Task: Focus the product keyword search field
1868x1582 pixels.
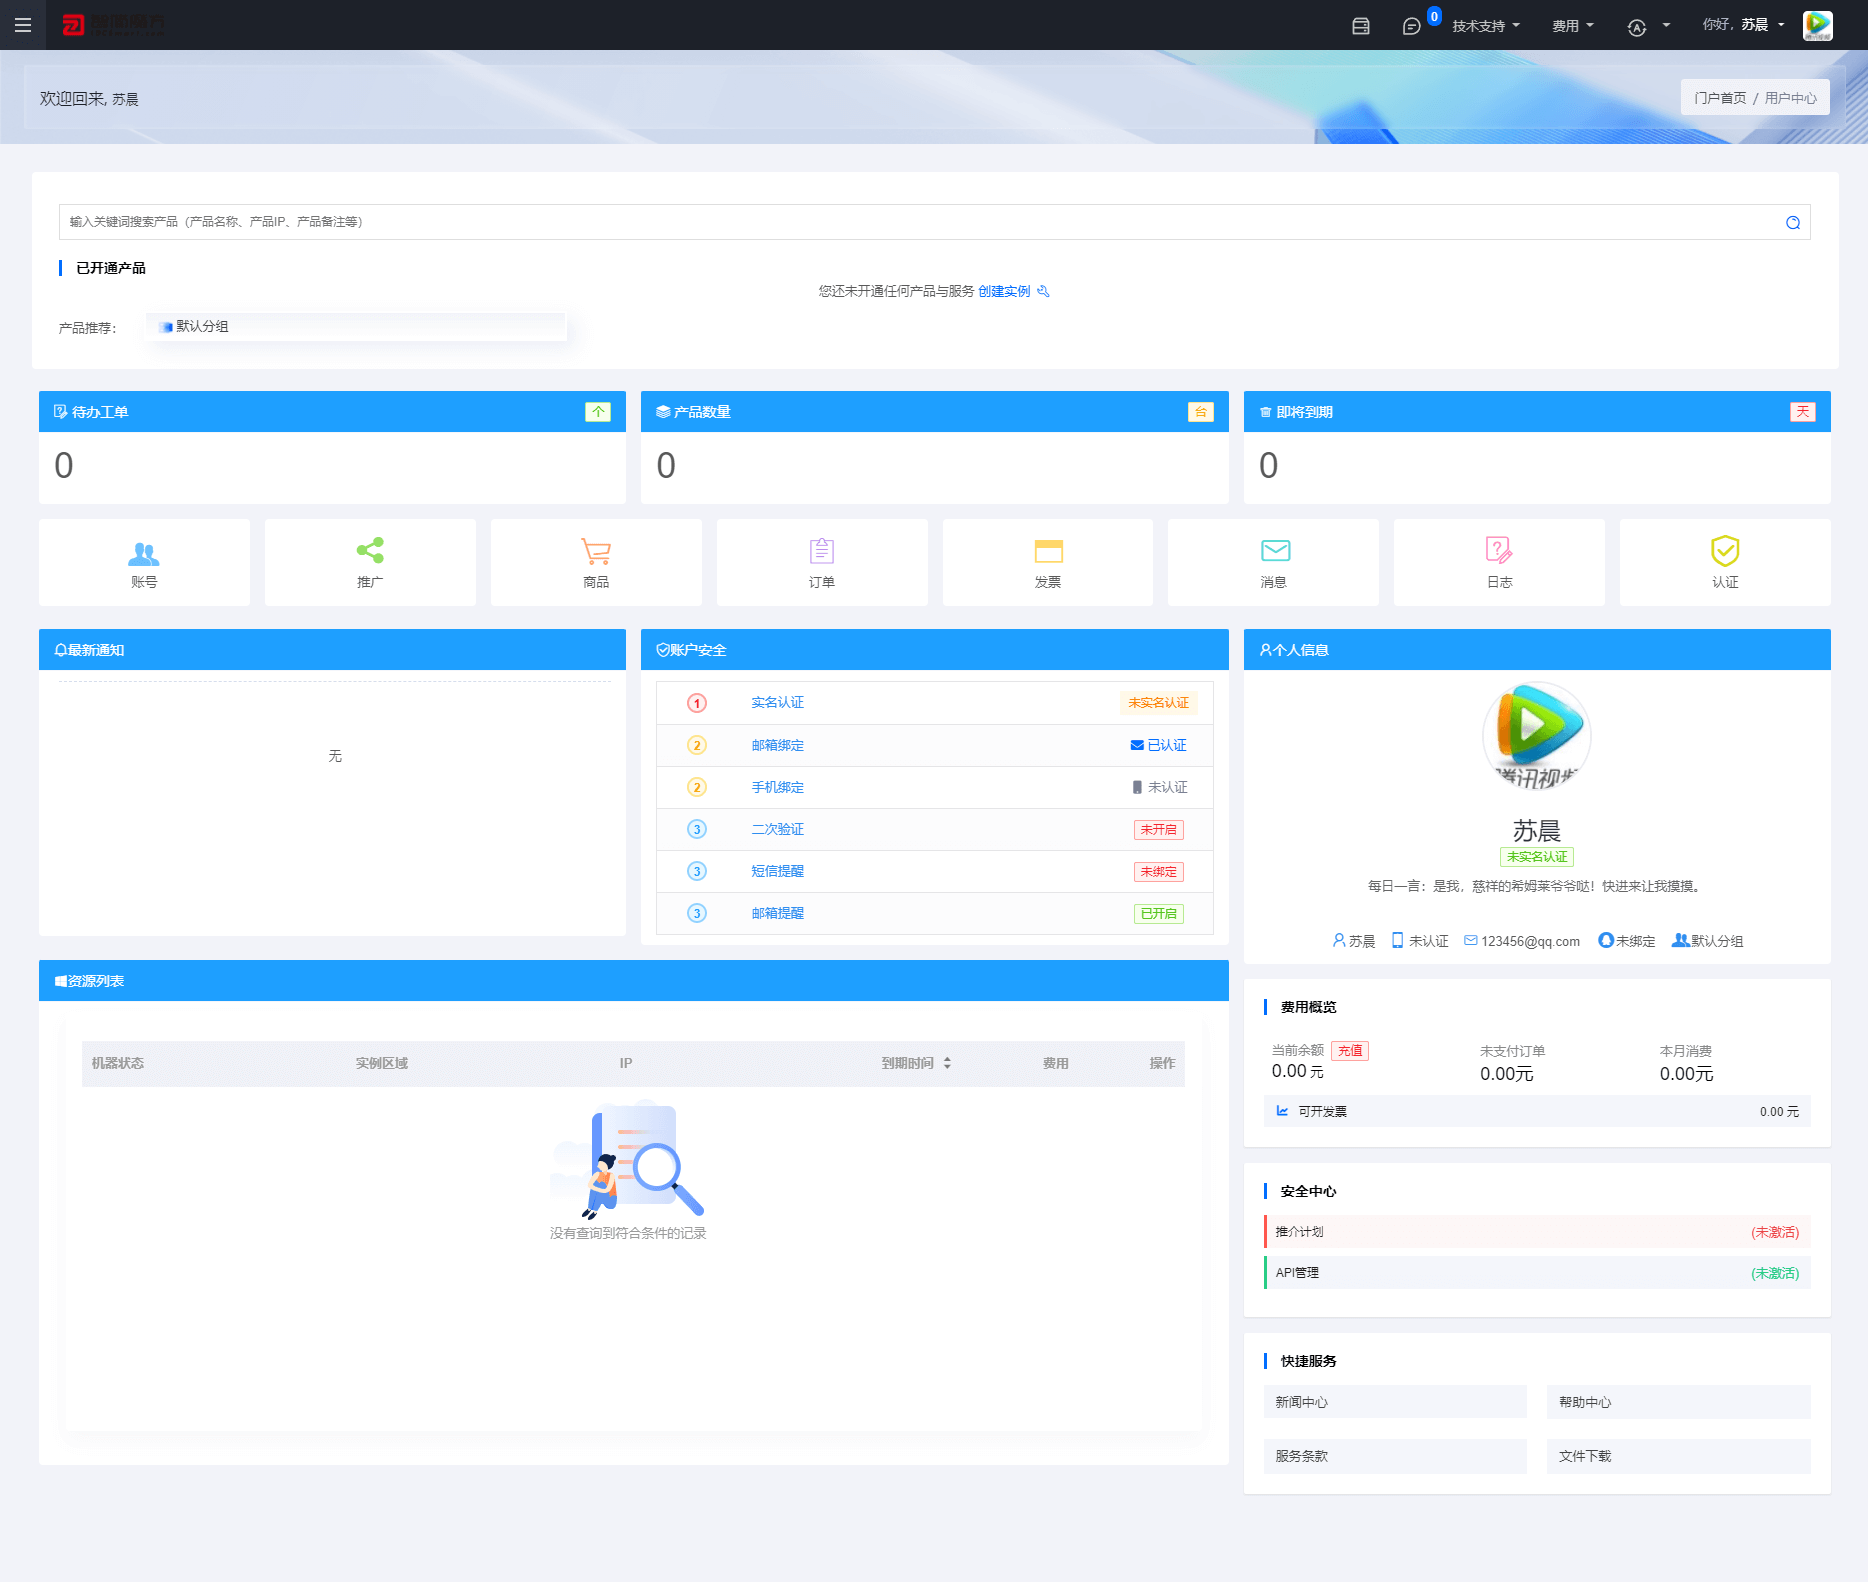Action: (x=920, y=222)
